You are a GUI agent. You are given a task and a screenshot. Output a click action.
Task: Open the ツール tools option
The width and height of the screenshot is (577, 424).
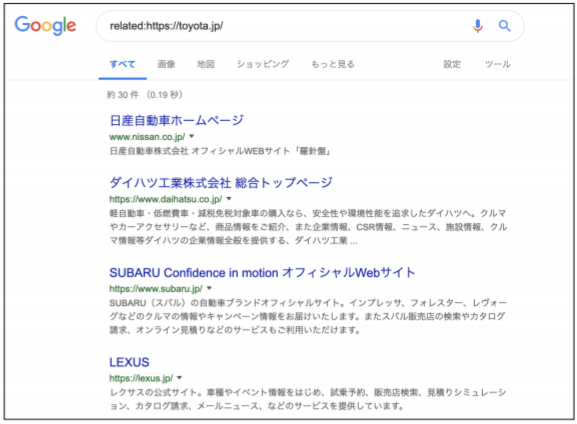coord(498,64)
